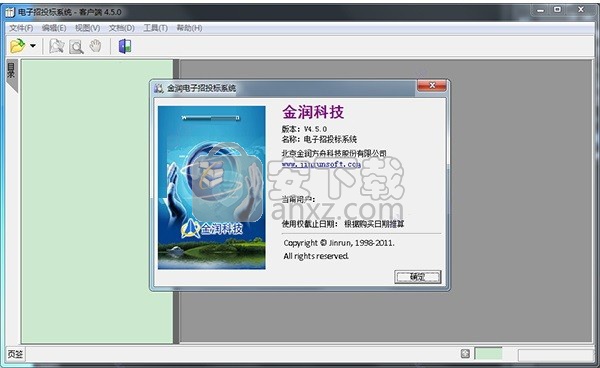Open the 文档(D) menu
This screenshot has width=600, height=368.
[x=122, y=28]
